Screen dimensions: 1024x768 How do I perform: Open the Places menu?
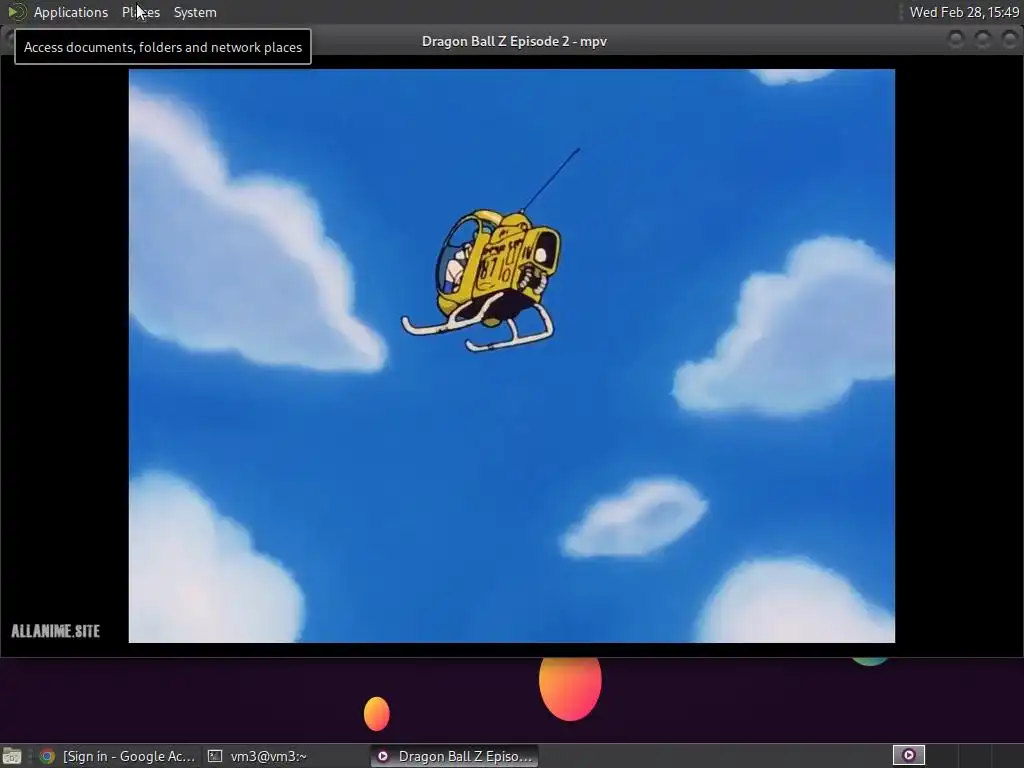140,12
